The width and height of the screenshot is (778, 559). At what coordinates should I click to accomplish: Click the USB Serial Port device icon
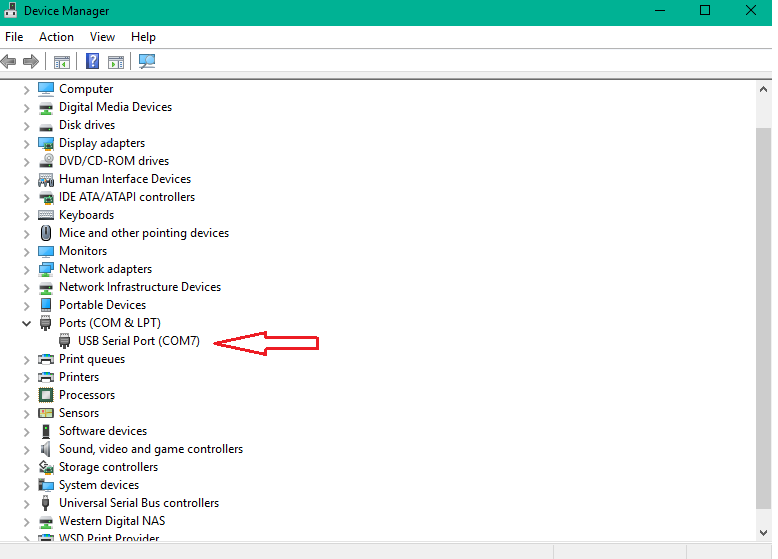pyautogui.click(x=65, y=341)
